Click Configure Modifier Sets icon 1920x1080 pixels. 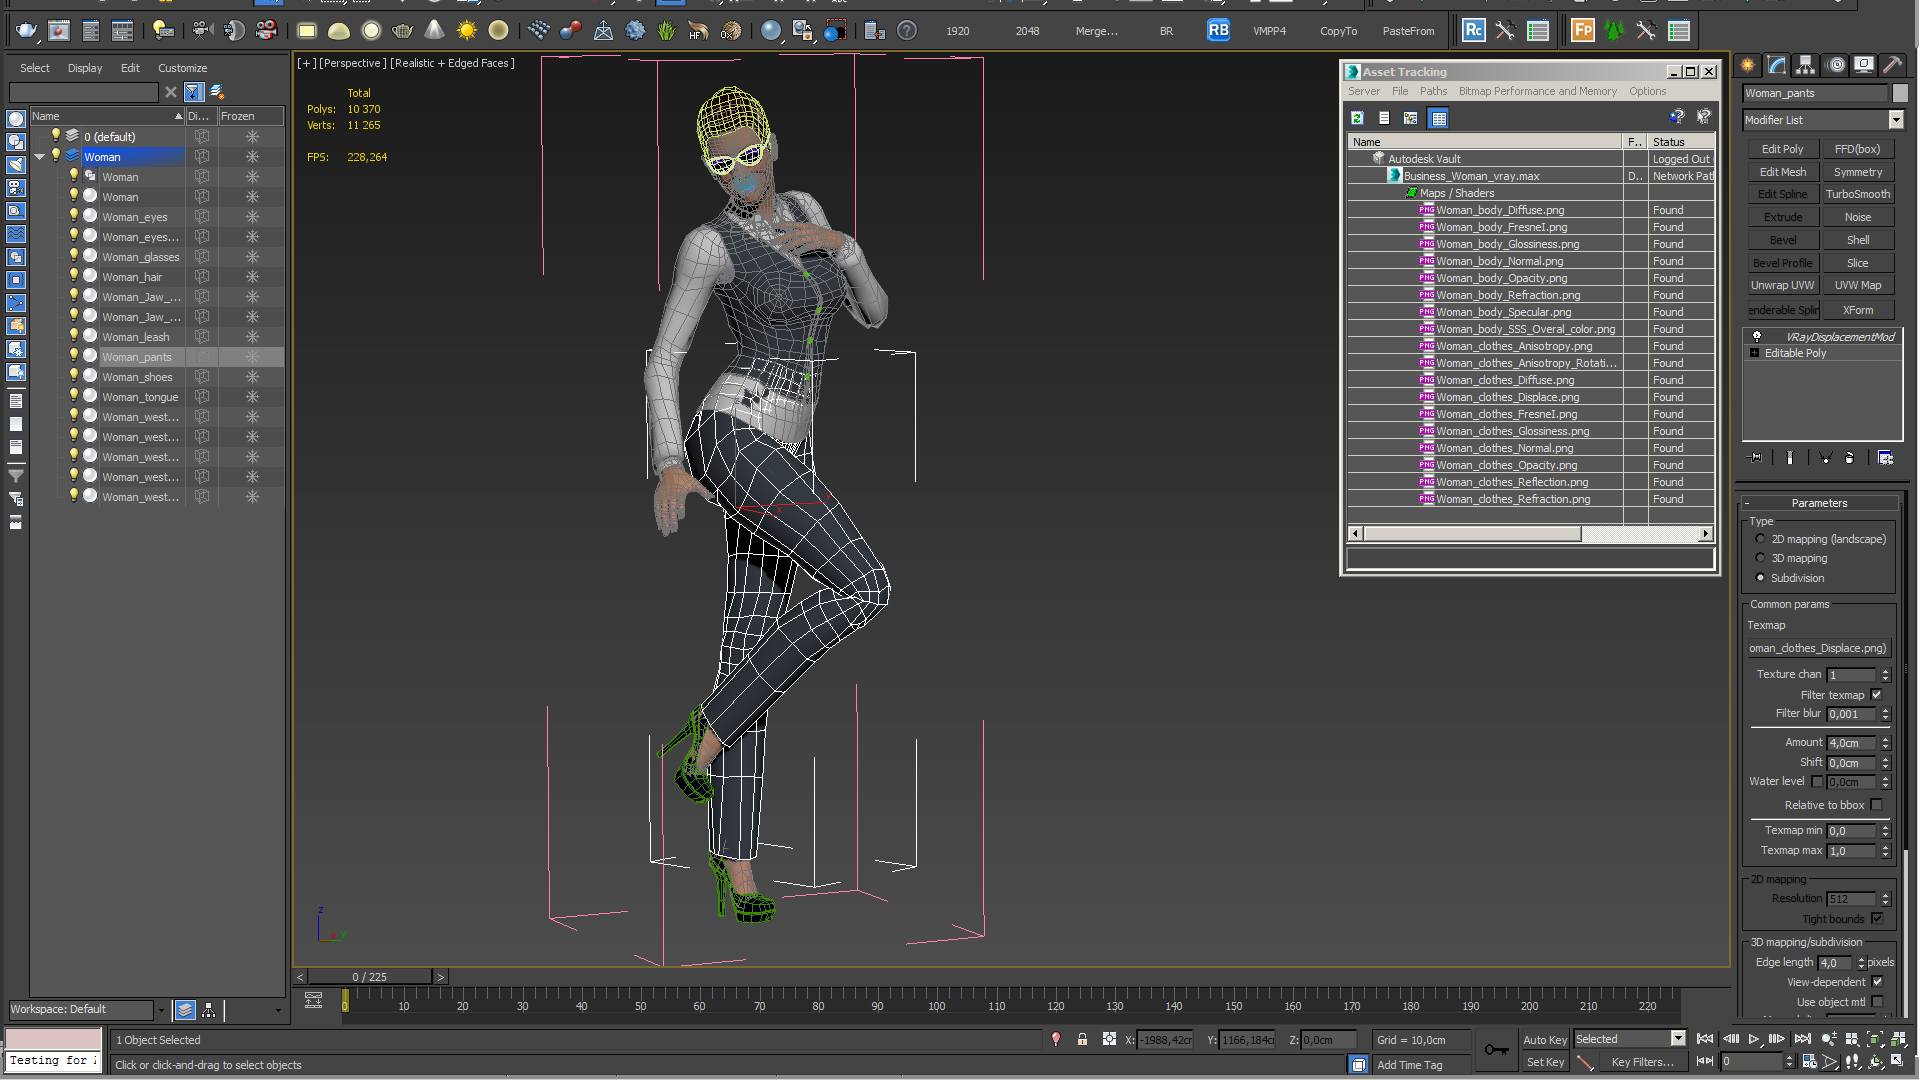tap(1886, 458)
